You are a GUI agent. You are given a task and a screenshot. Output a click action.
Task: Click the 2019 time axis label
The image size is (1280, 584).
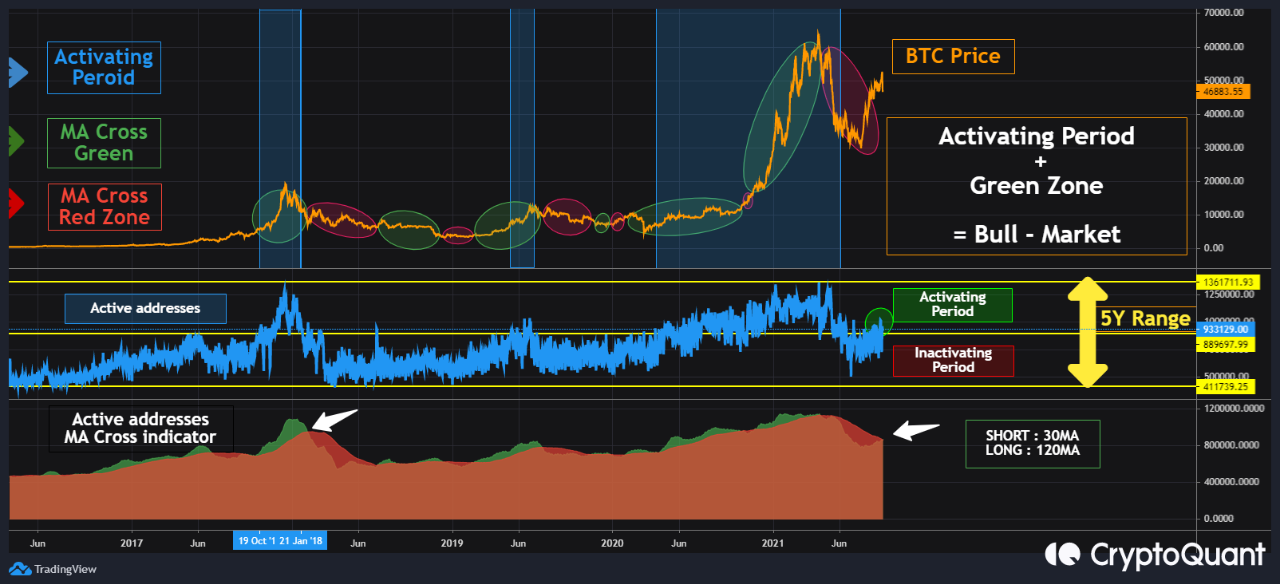click(452, 541)
